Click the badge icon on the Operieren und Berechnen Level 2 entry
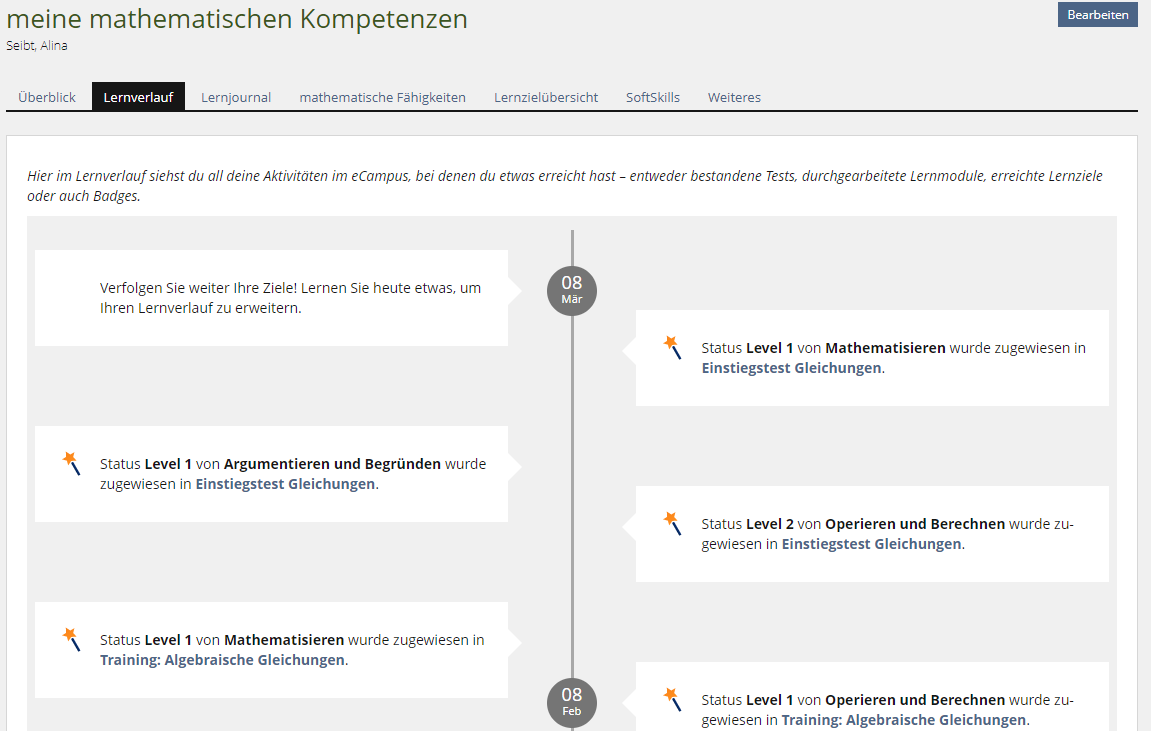This screenshot has height=731, width=1151. [x=672, y=523]
